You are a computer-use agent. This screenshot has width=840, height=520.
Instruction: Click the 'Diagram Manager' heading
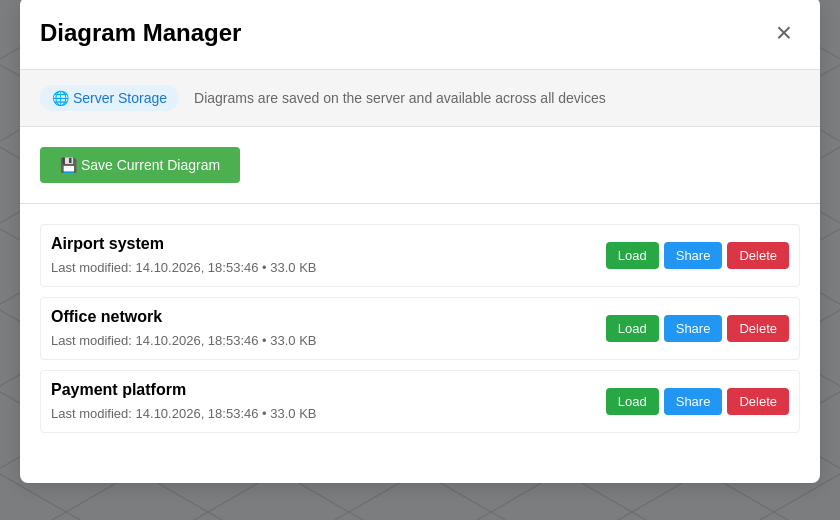[x=140, y=33]
